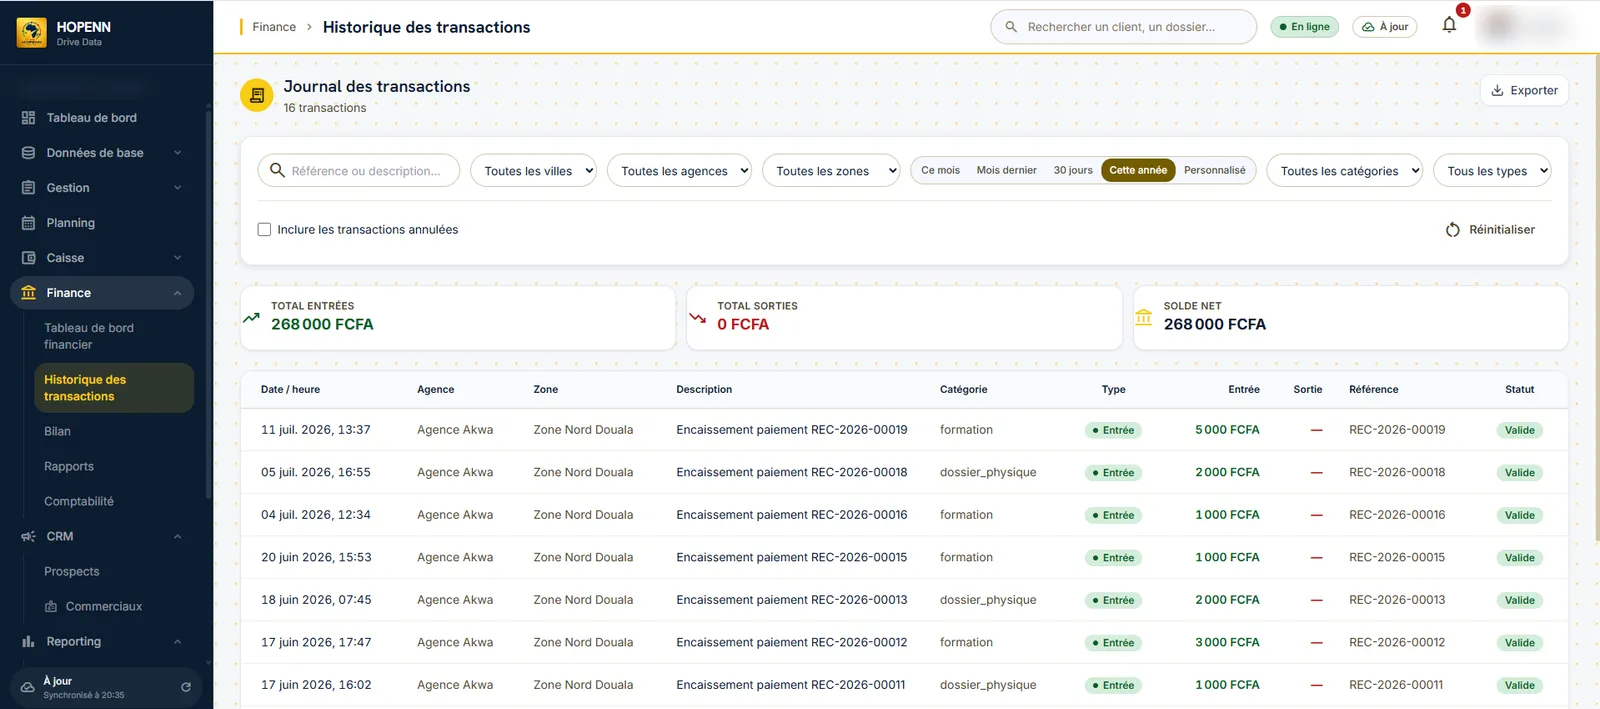
Task: Click the search magnifier in reference field
Action: tap(277, 170)
